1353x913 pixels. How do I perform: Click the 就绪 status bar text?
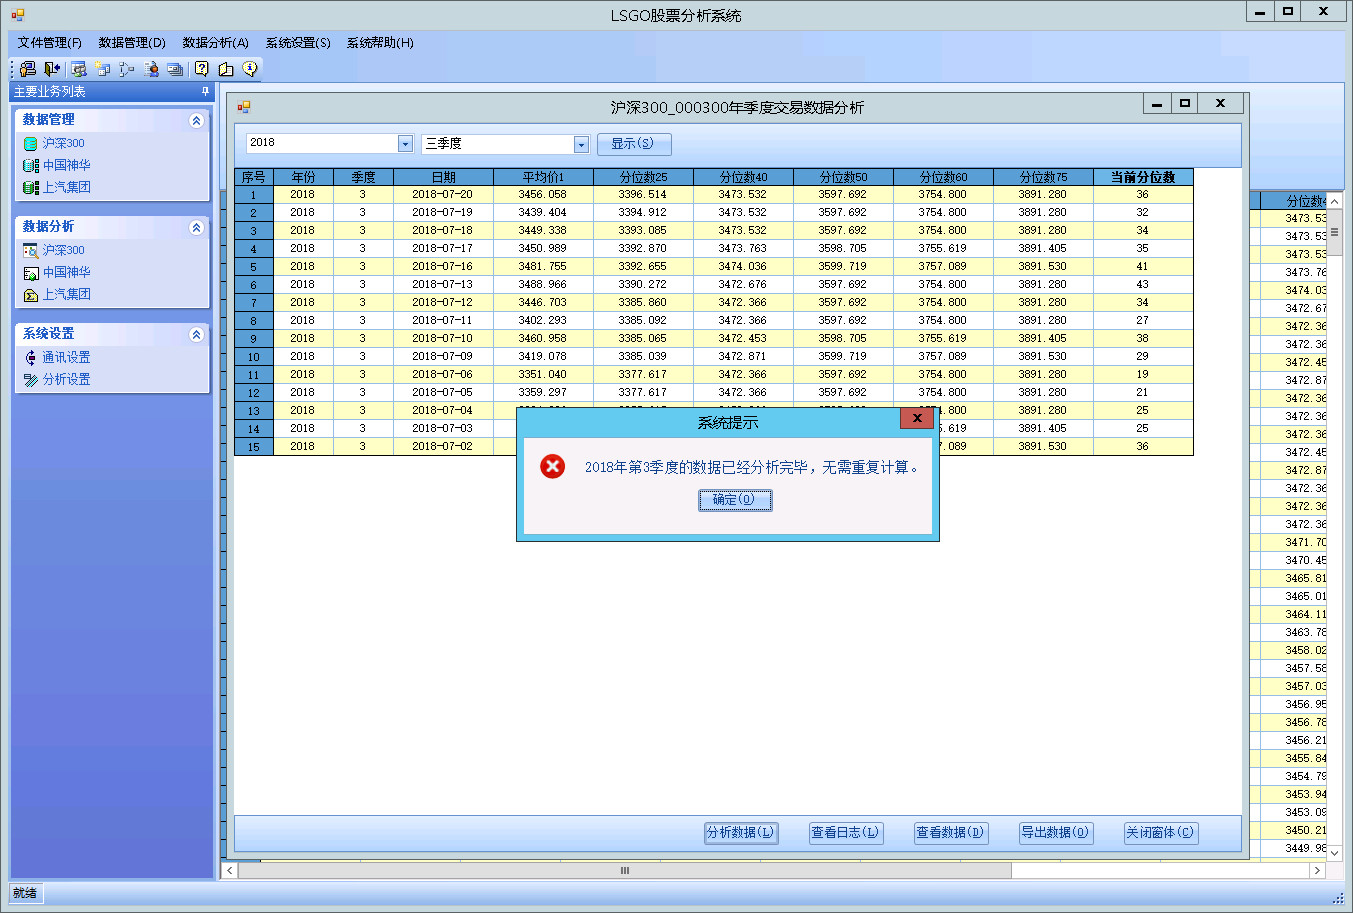tap(25, 893)
